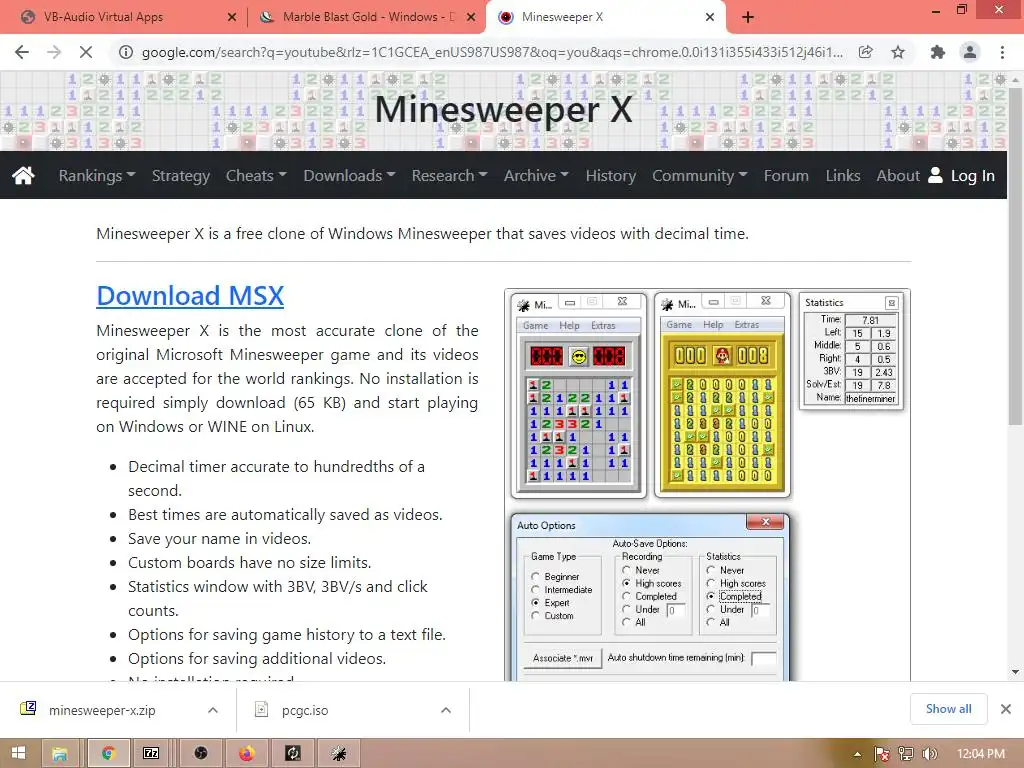Open the pcgc.iso download
Viewport: 1024px width, 768px height.
coord(305,710)
